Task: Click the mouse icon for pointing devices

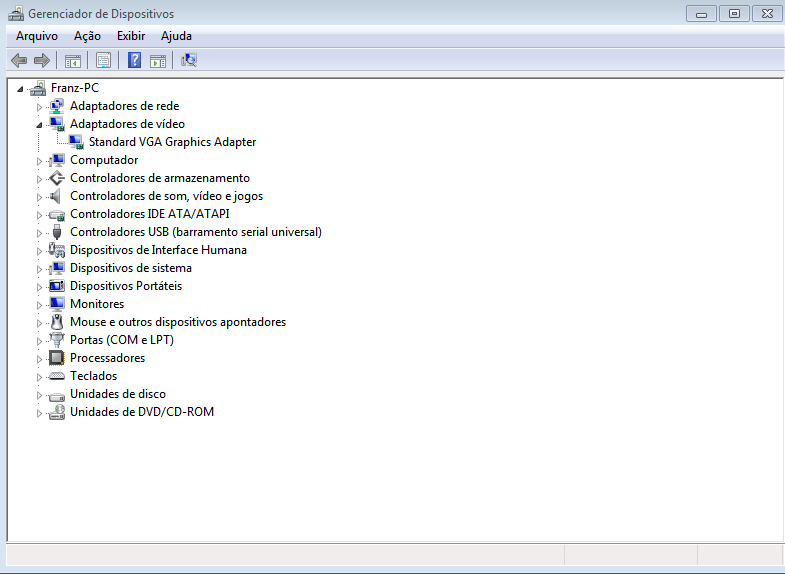Action: [x=57, y=322]
